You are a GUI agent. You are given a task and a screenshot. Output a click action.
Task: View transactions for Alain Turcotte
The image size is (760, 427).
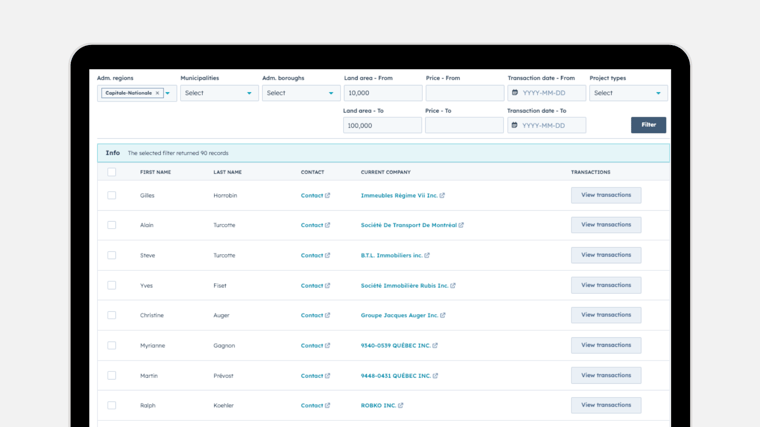pos(606,225)
